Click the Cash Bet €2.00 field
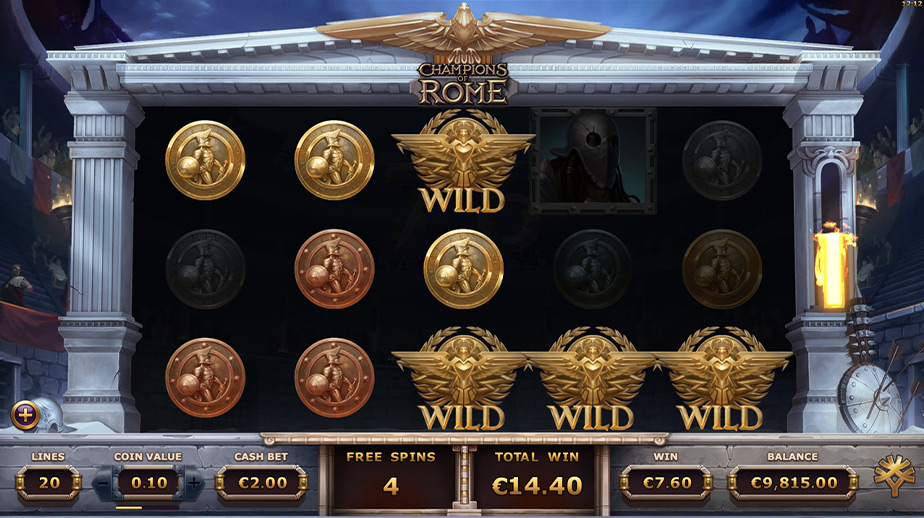This screenshot has height=518, width=924. click(262, 483)
